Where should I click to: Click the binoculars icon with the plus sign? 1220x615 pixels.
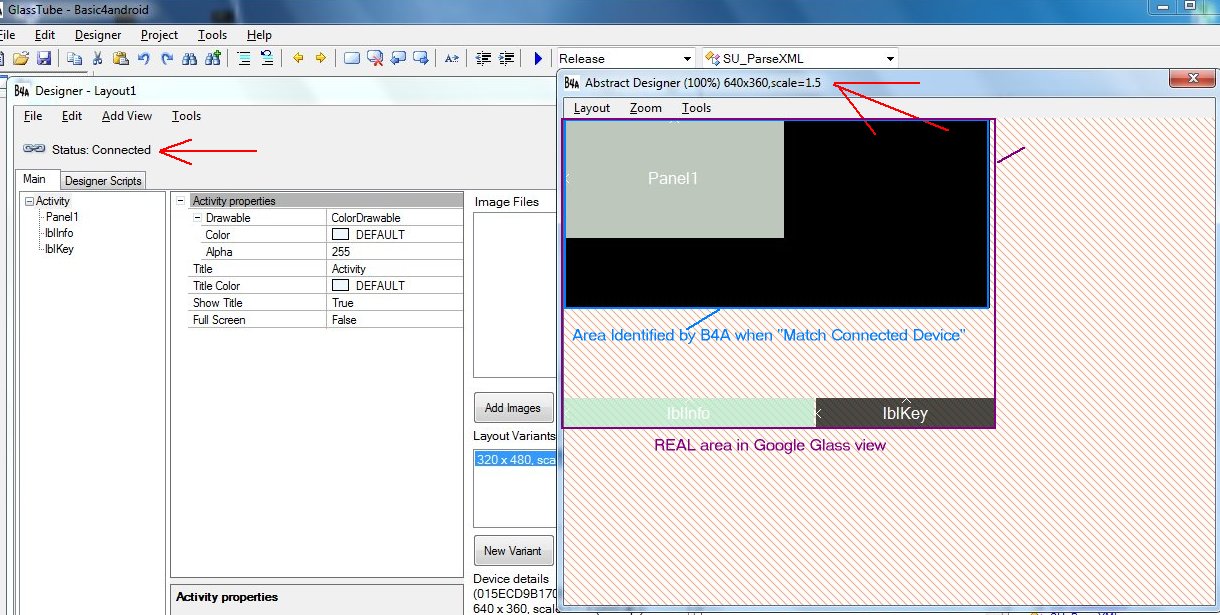tap(212, 58)
